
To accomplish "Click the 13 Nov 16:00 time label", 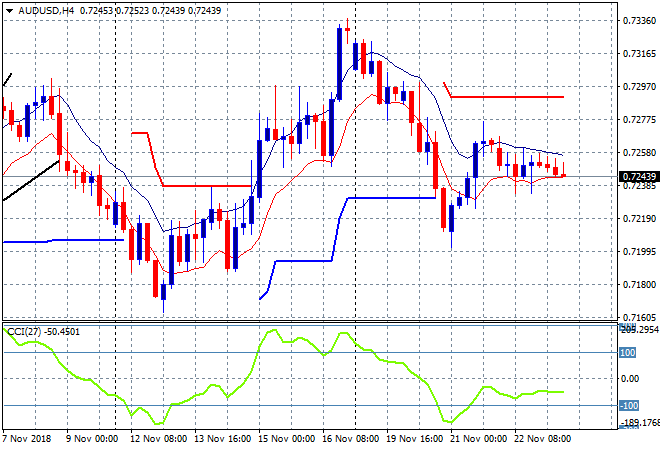I will [222, 439].
